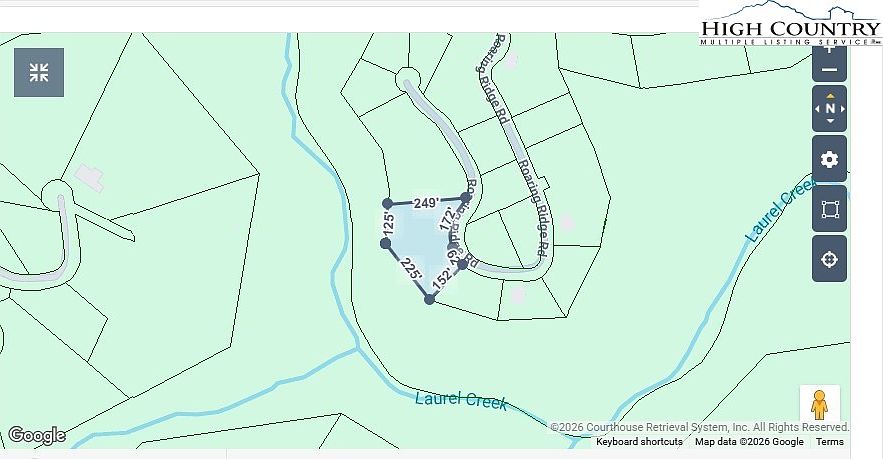Click the 172' boundary measurement label

tap(448, 220)
